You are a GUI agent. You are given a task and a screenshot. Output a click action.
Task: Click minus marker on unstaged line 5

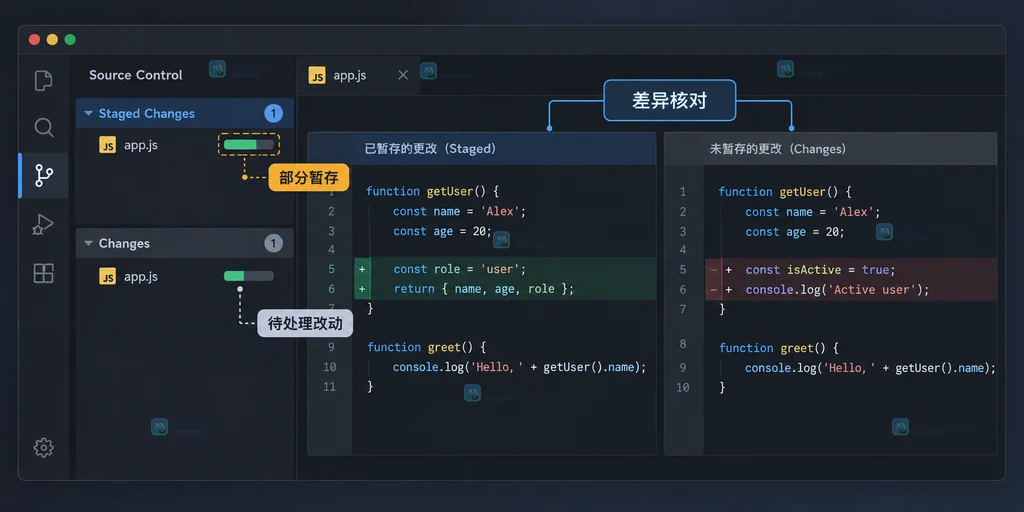[x=714, y=270]
